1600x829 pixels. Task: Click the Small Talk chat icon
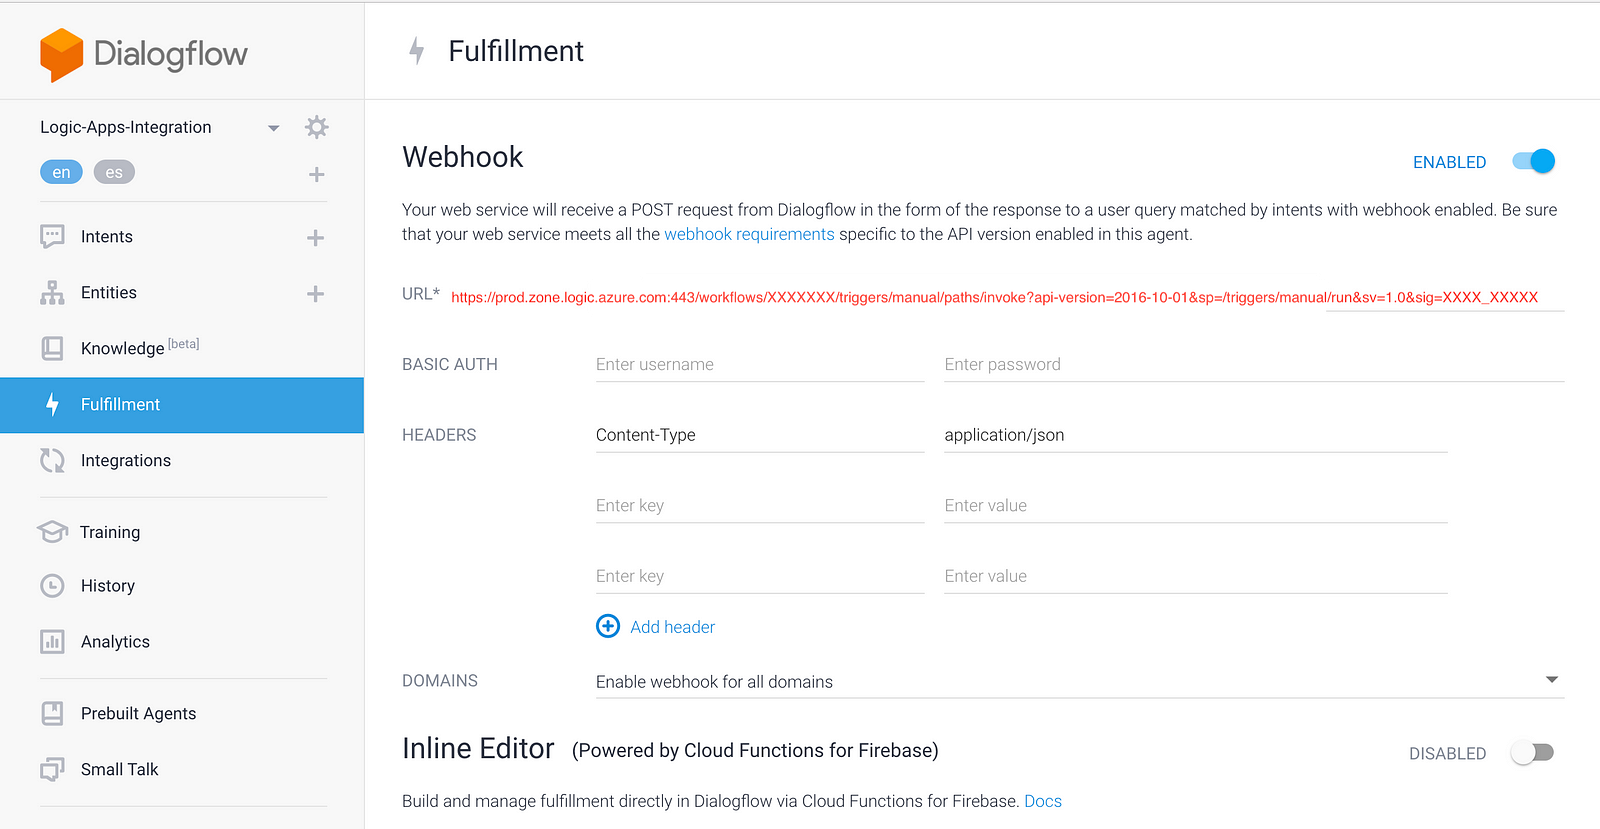pyautogui.click(x=52, y=769)
